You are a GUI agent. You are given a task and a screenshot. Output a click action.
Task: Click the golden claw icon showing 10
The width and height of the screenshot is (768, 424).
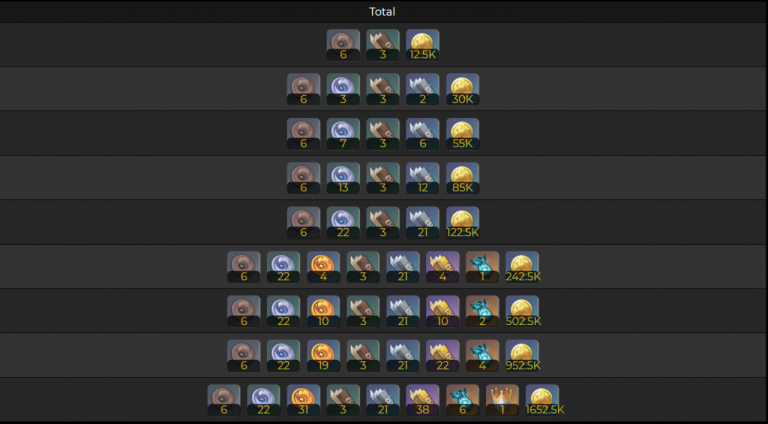click(x=443, y=311)
